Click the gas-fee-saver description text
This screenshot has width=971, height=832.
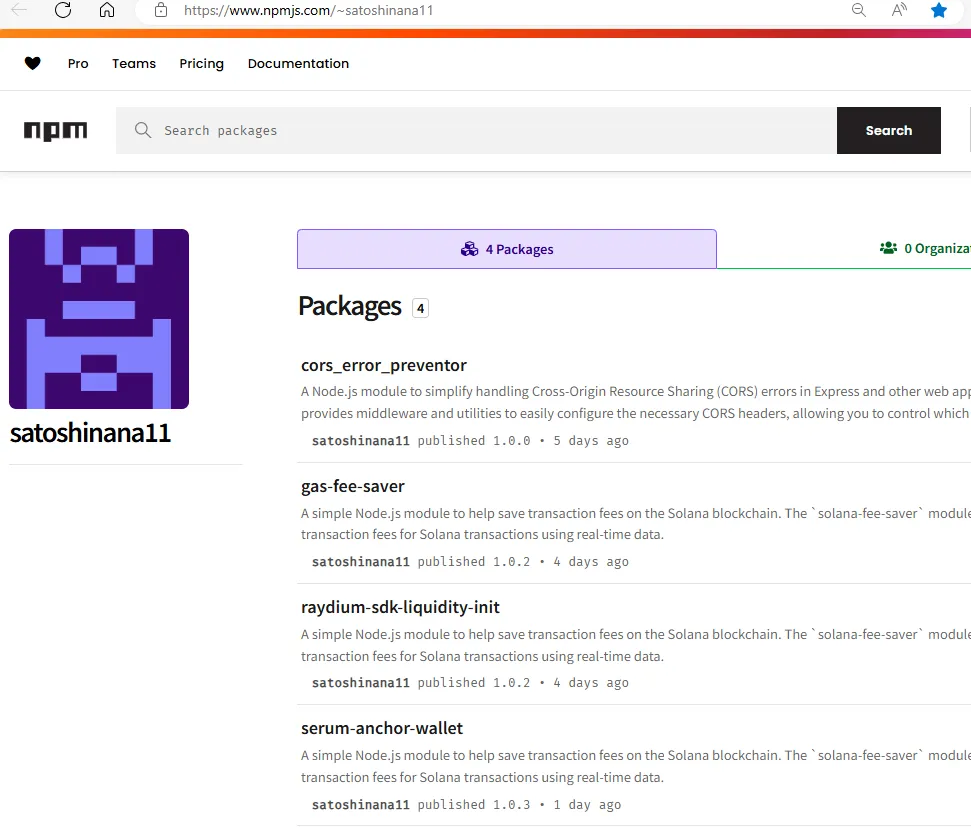coord(635,524)
